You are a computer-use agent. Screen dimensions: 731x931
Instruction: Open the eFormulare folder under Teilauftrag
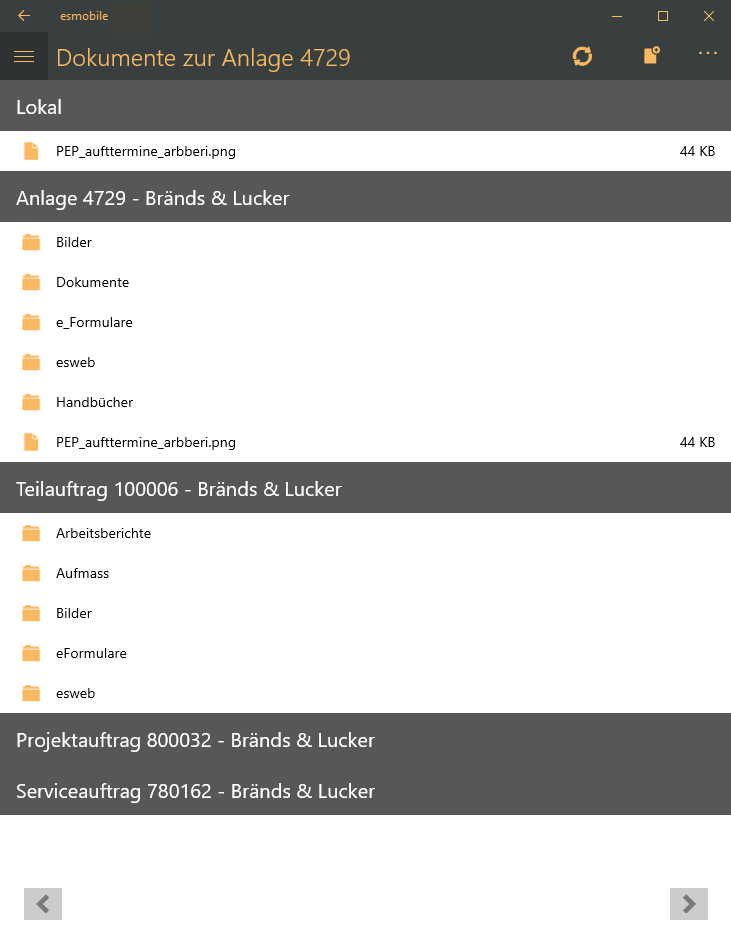tap(91, 653)
